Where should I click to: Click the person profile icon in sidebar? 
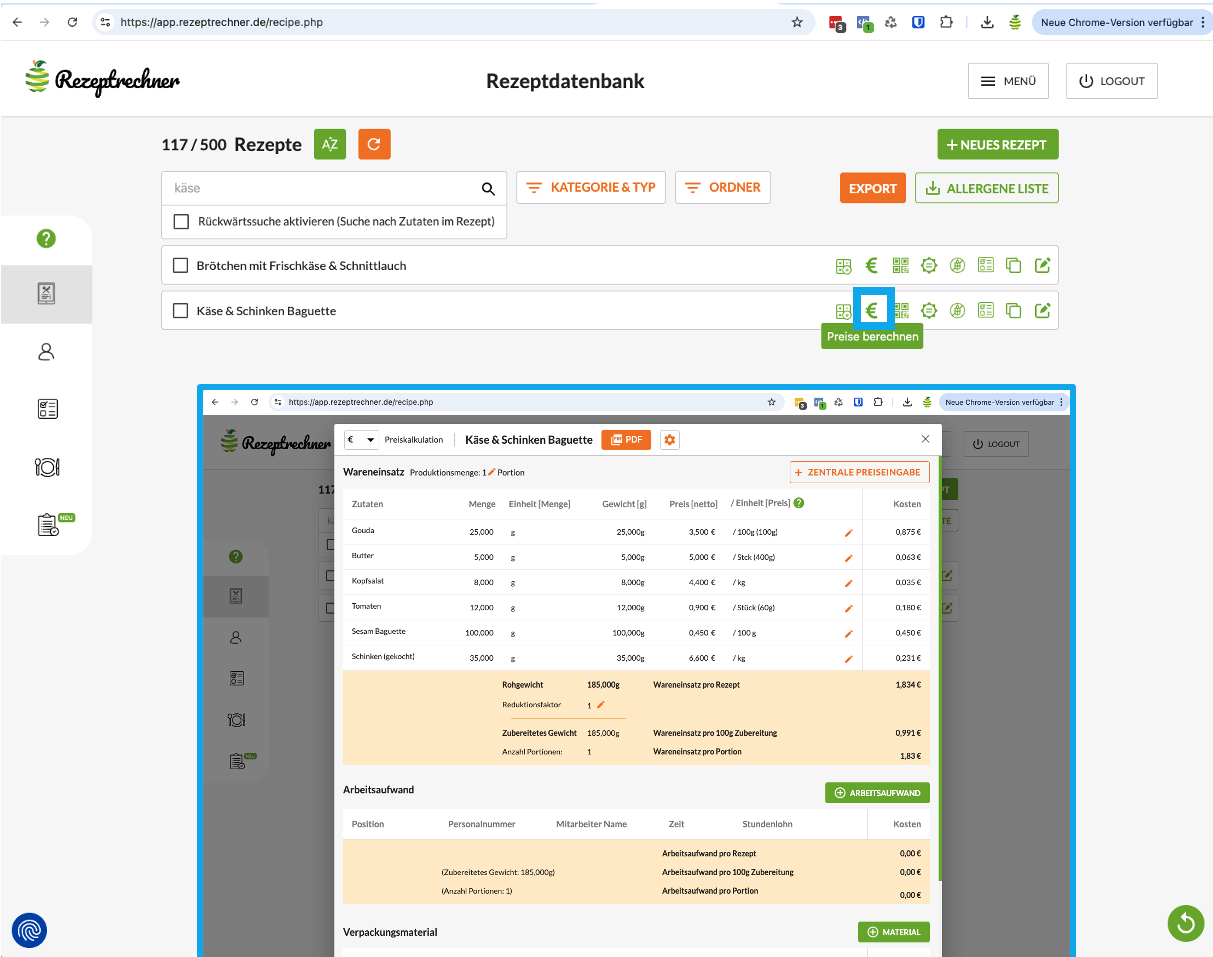[x=46, y=352]
